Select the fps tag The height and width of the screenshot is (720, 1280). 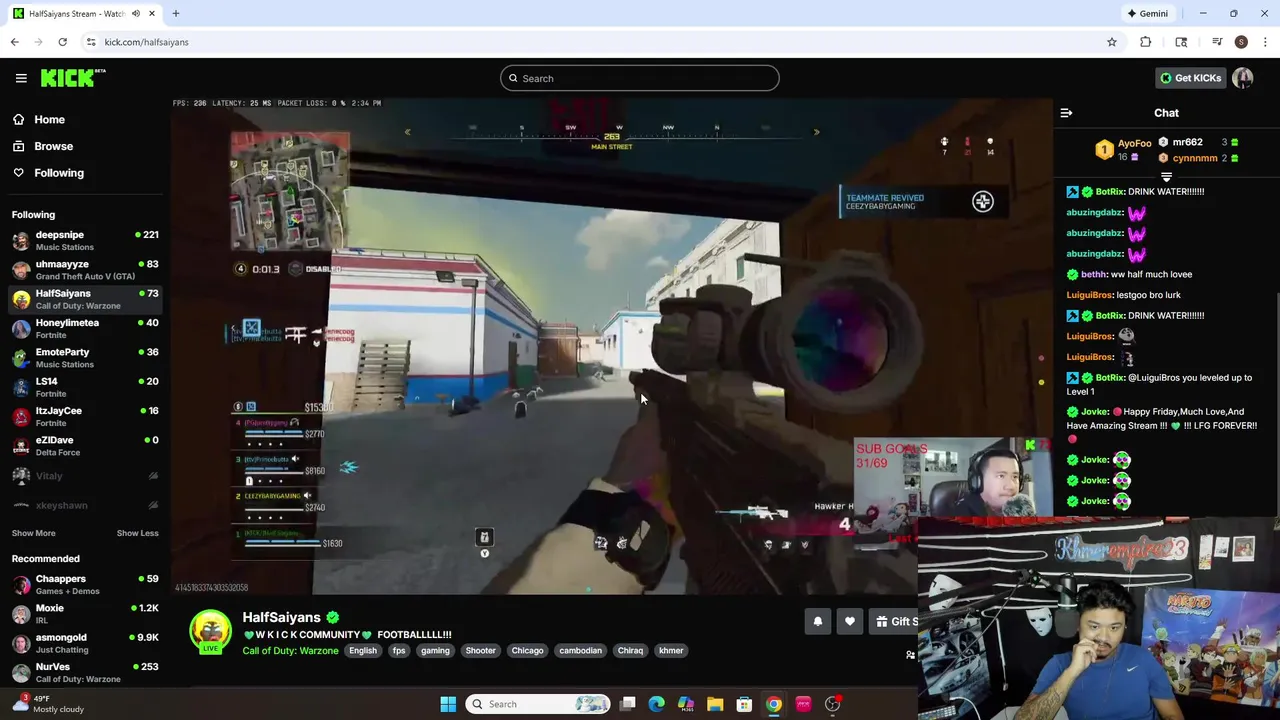point(399,651)
